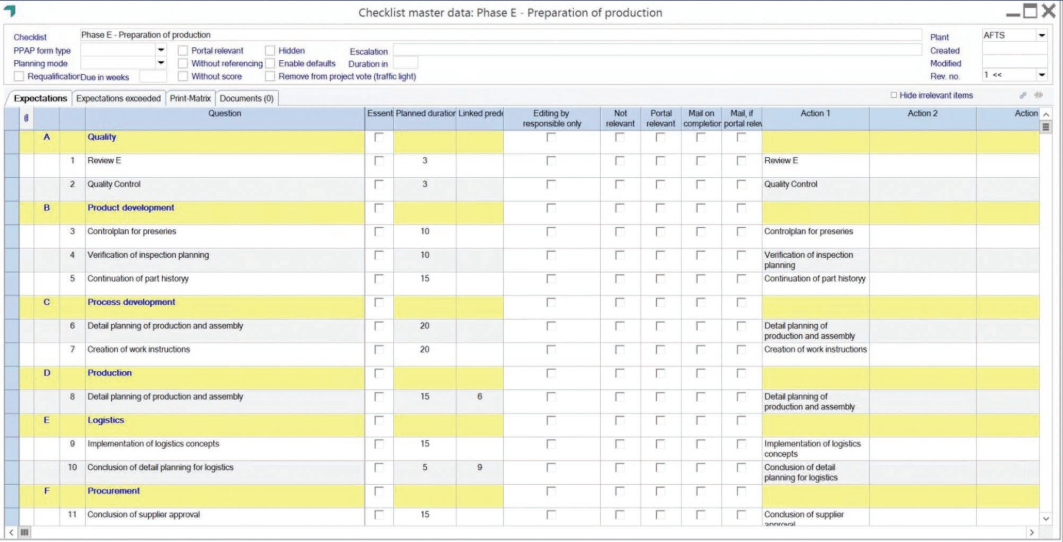Tick the Essential checkbox for Review E row
The height and width of the screenshot is (542, 1063).
(379, 161)
